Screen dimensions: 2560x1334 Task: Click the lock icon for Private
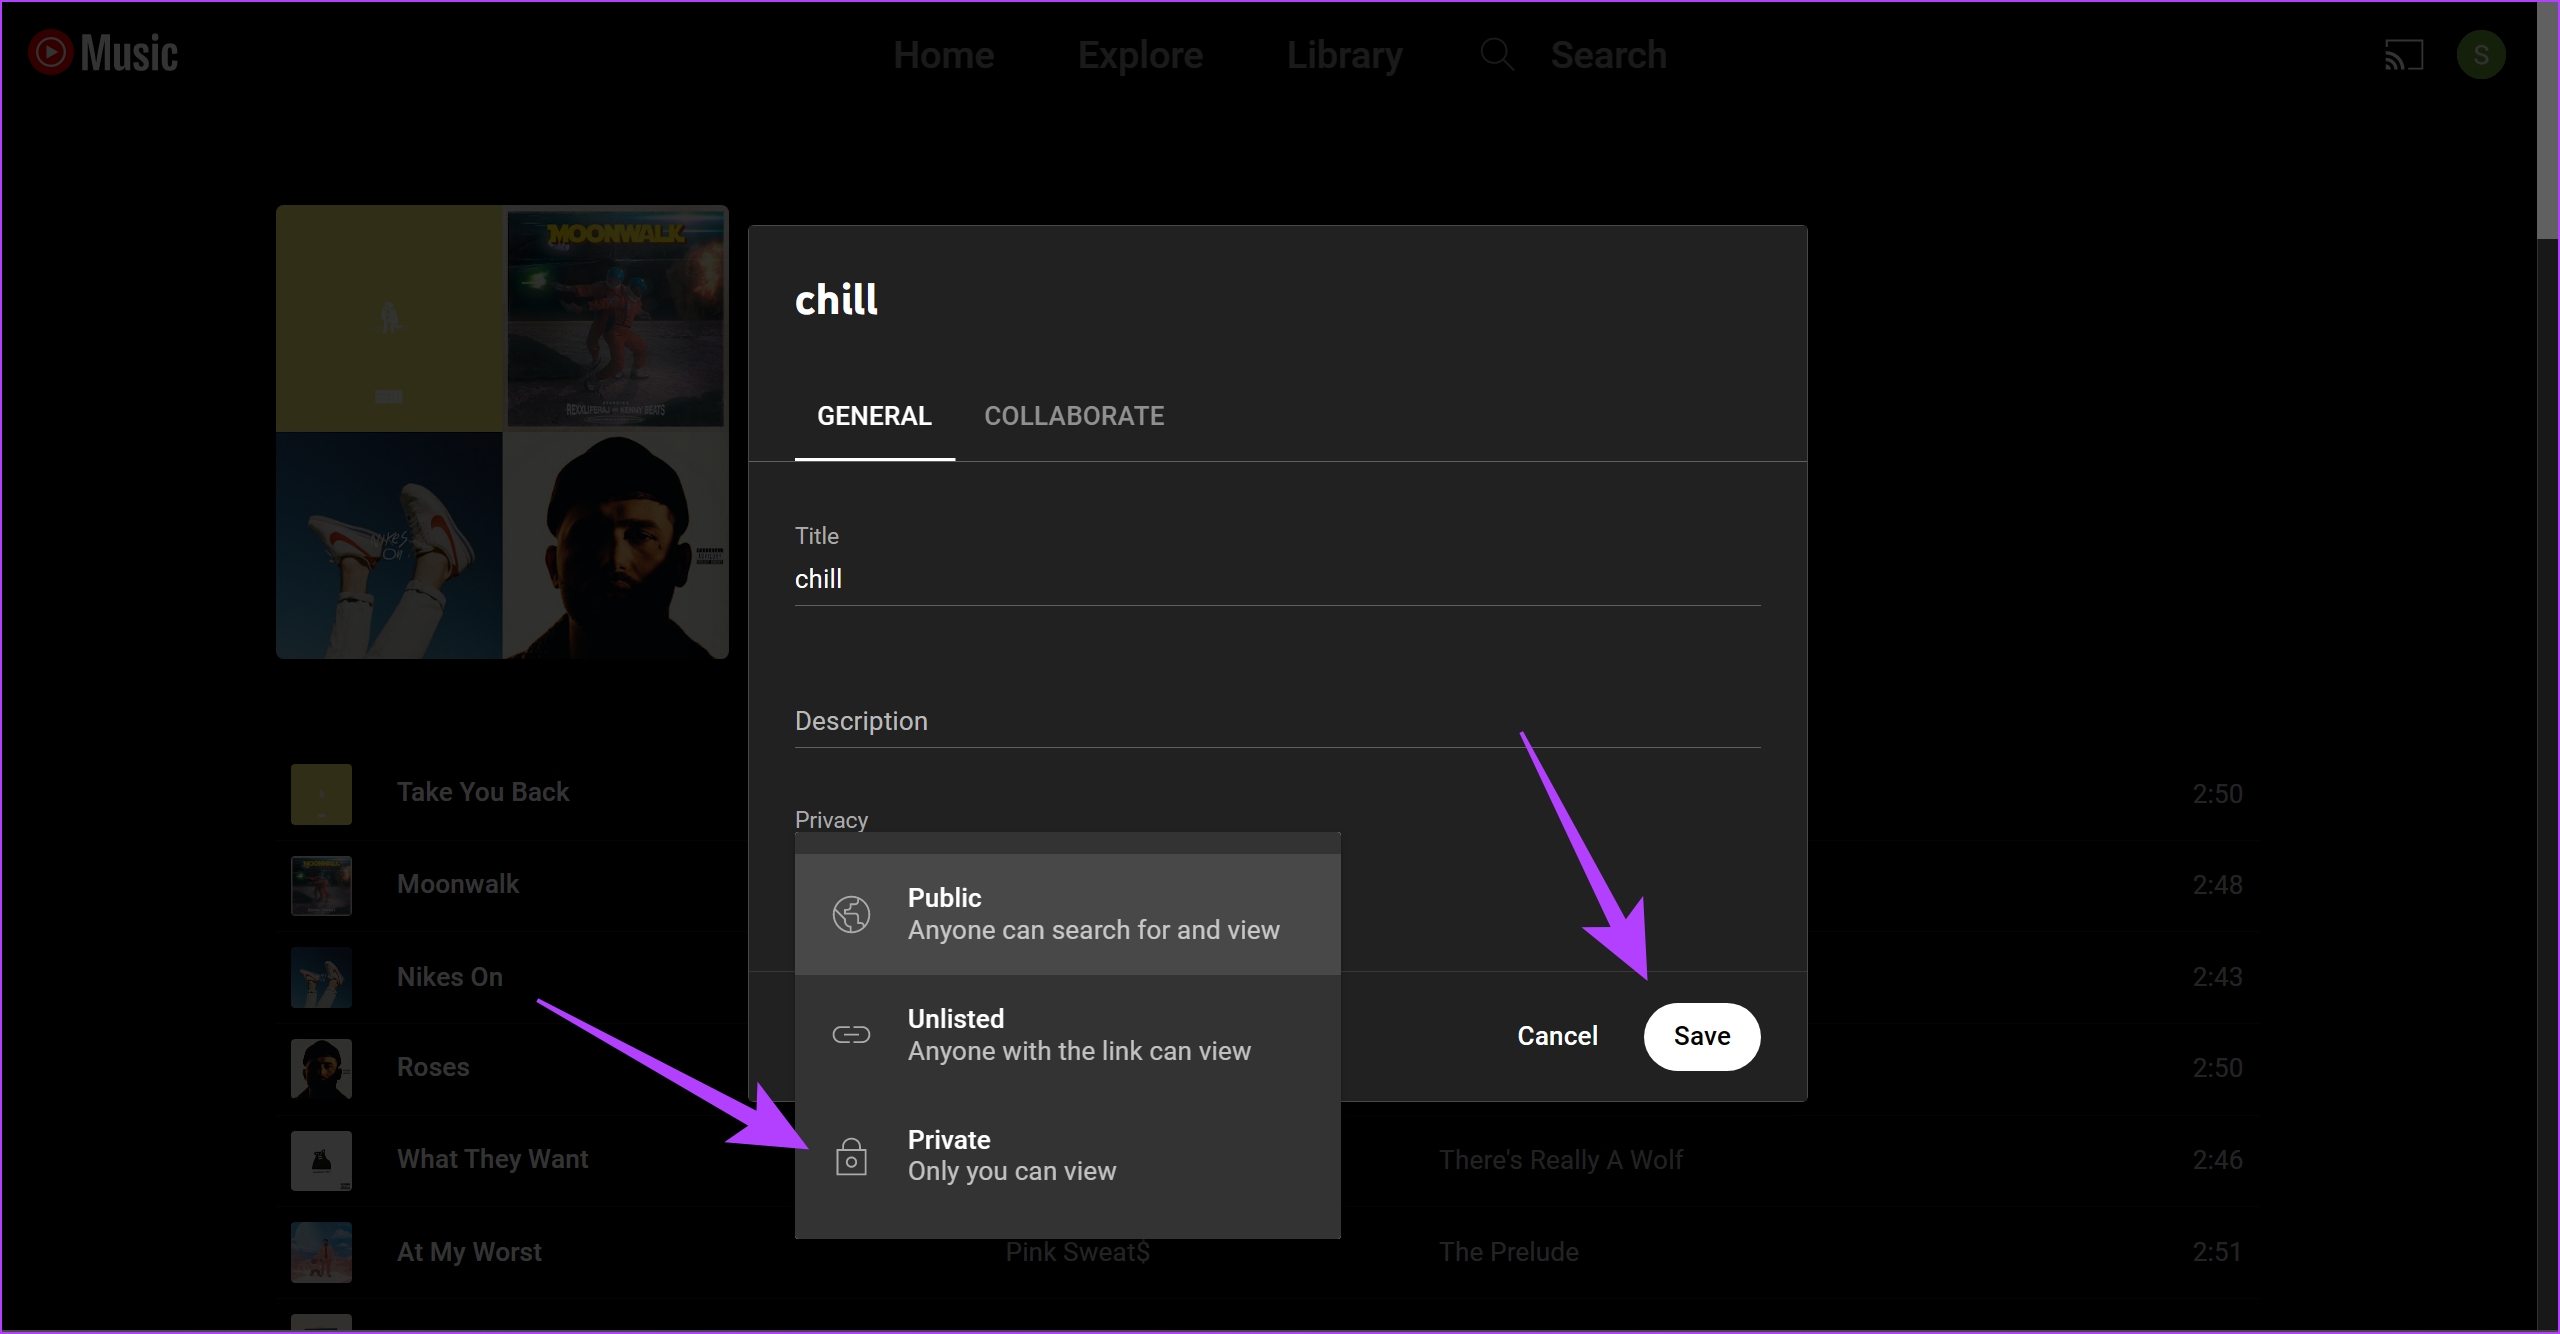point(851,1156)
